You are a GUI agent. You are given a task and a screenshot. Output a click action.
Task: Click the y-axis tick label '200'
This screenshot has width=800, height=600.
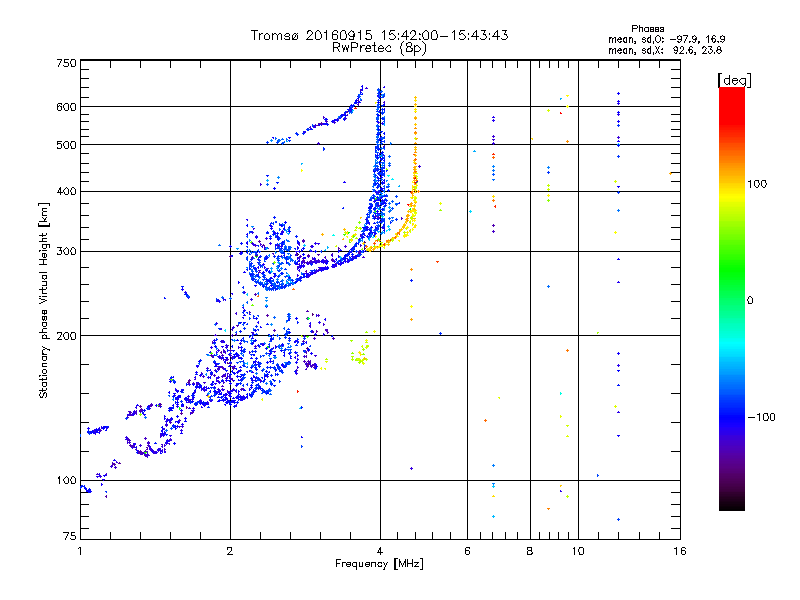tap(66, 336)
